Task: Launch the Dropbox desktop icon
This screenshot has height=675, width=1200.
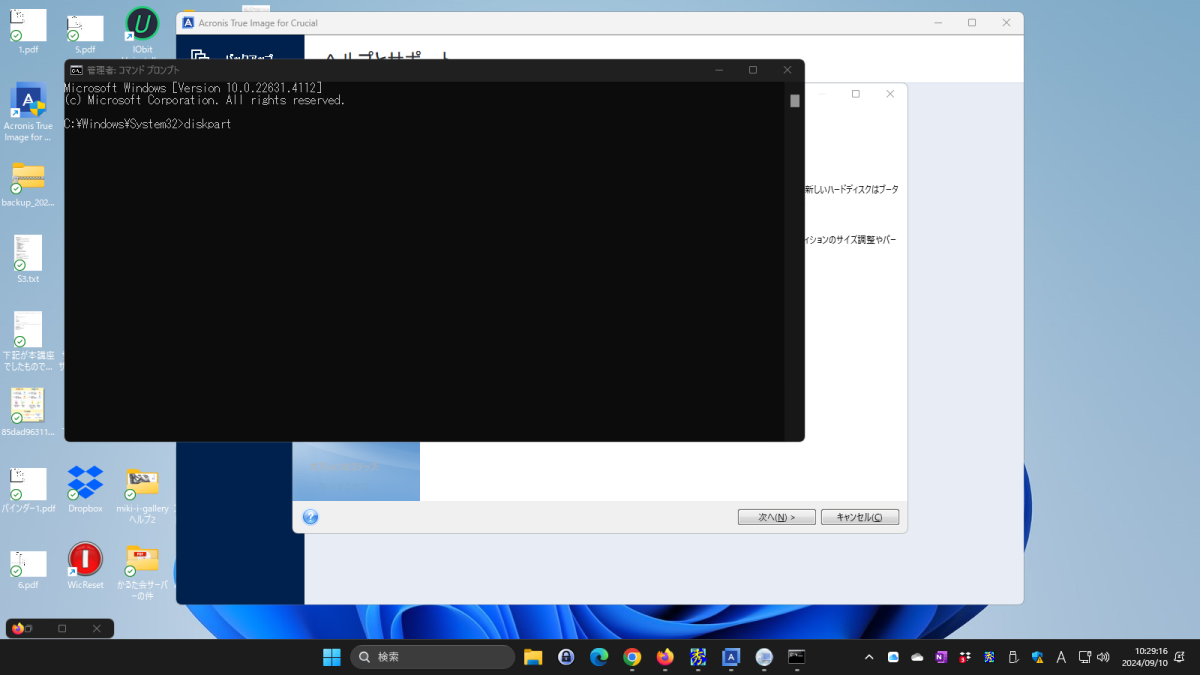Action: click(85, 490)
